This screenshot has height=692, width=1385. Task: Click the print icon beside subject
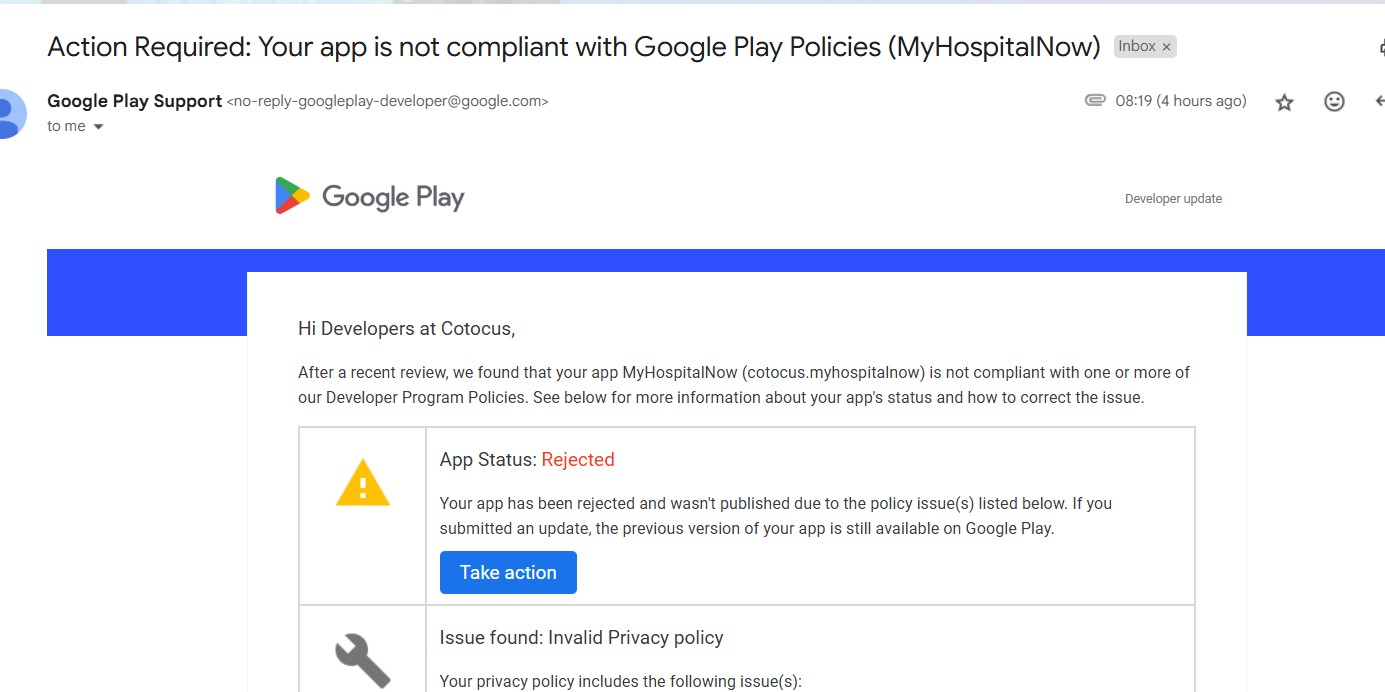tap(1381, 47)
